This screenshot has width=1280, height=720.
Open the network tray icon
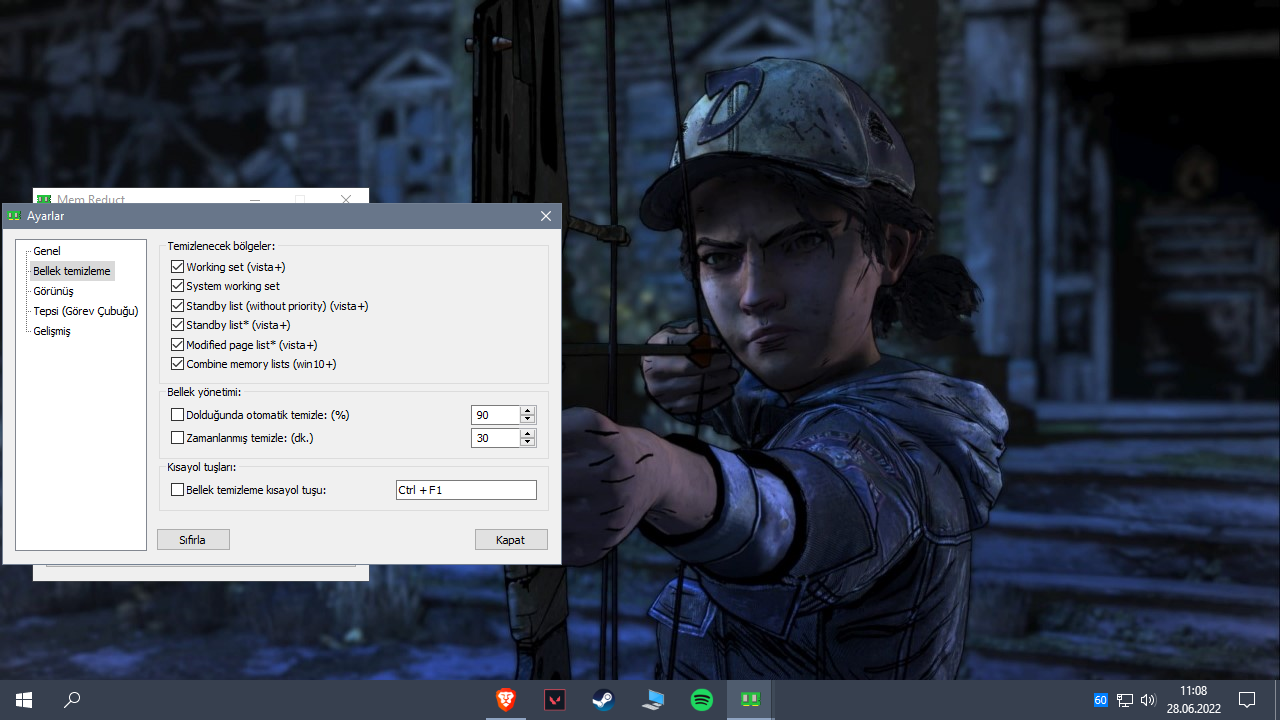(x=1125, y=700)
